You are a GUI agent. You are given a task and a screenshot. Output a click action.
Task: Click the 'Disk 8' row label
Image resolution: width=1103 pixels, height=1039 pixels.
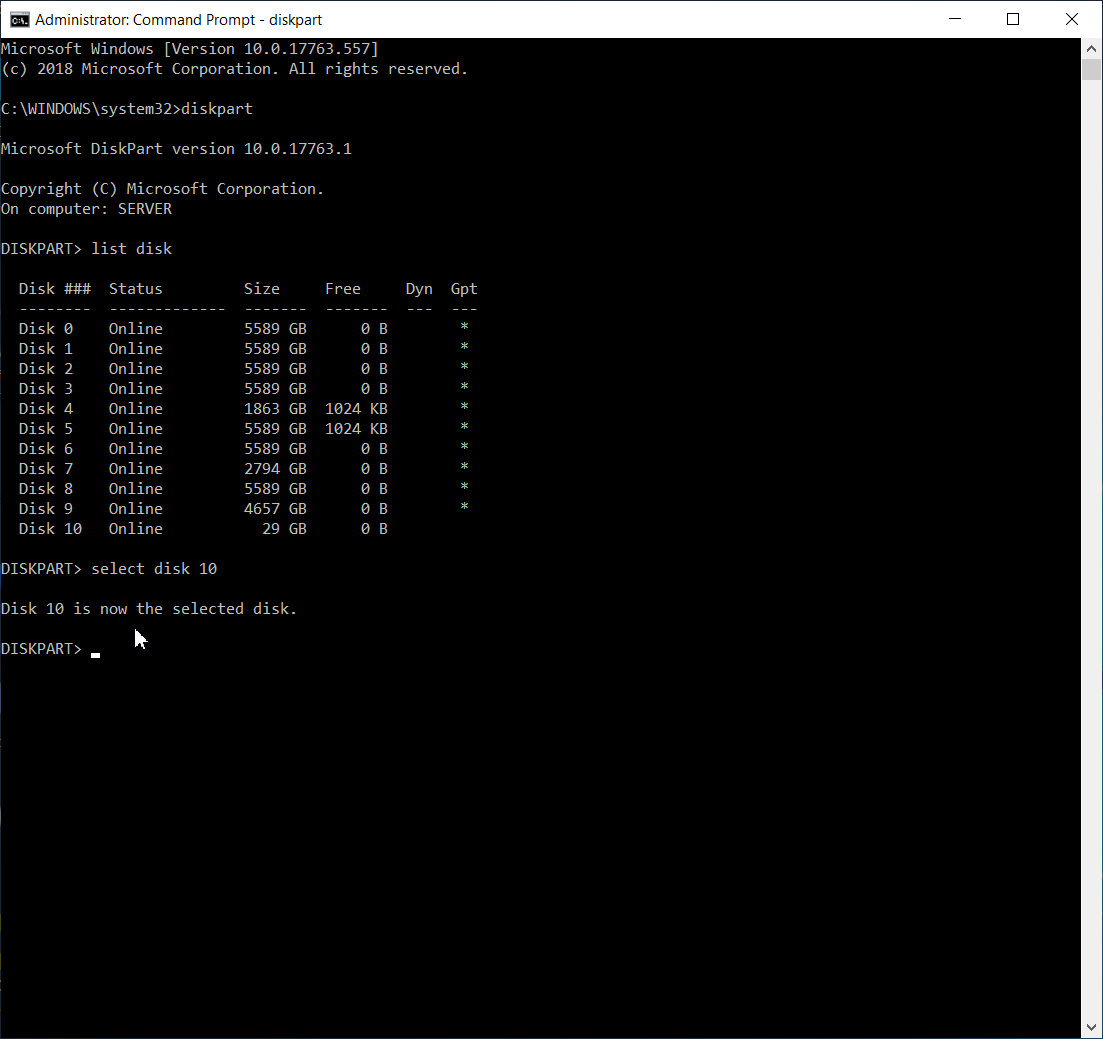point(46,489)
